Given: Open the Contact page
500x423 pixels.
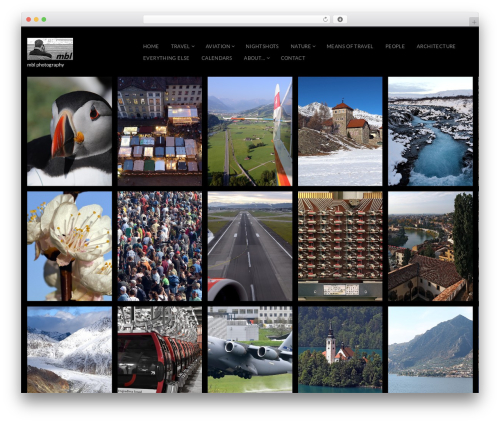Looking at the screenshot, I should (x=293, y=58).
